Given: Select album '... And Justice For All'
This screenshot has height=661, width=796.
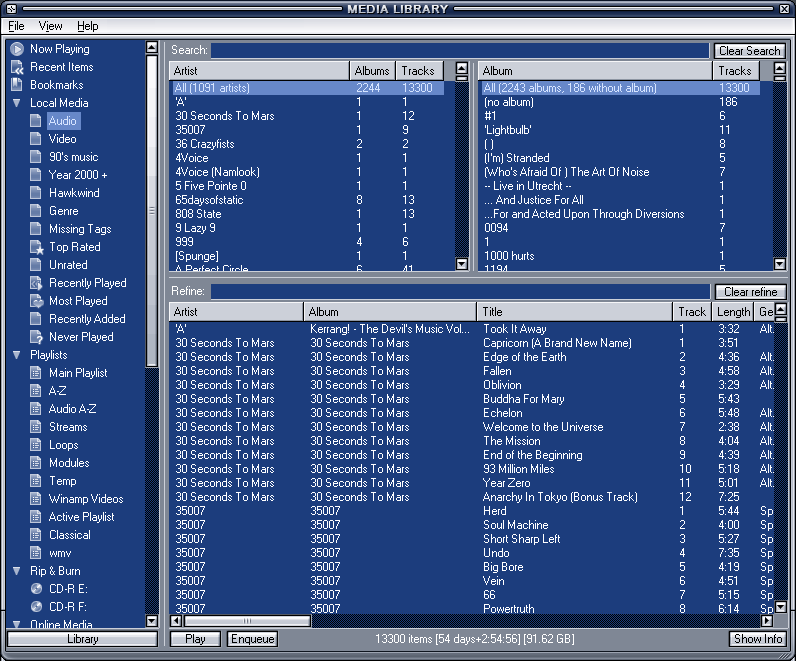Looking at the screenshot, I should click(620, 200).
